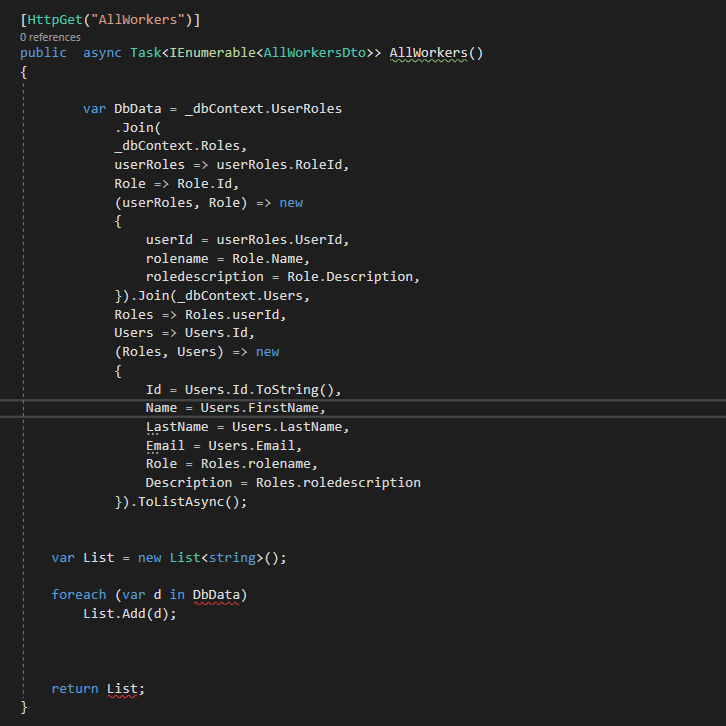Click the "userRoles => userRoles.RoleId," lambda line
The width and height of the screenshot is (726, 726).
coord(232,165)
